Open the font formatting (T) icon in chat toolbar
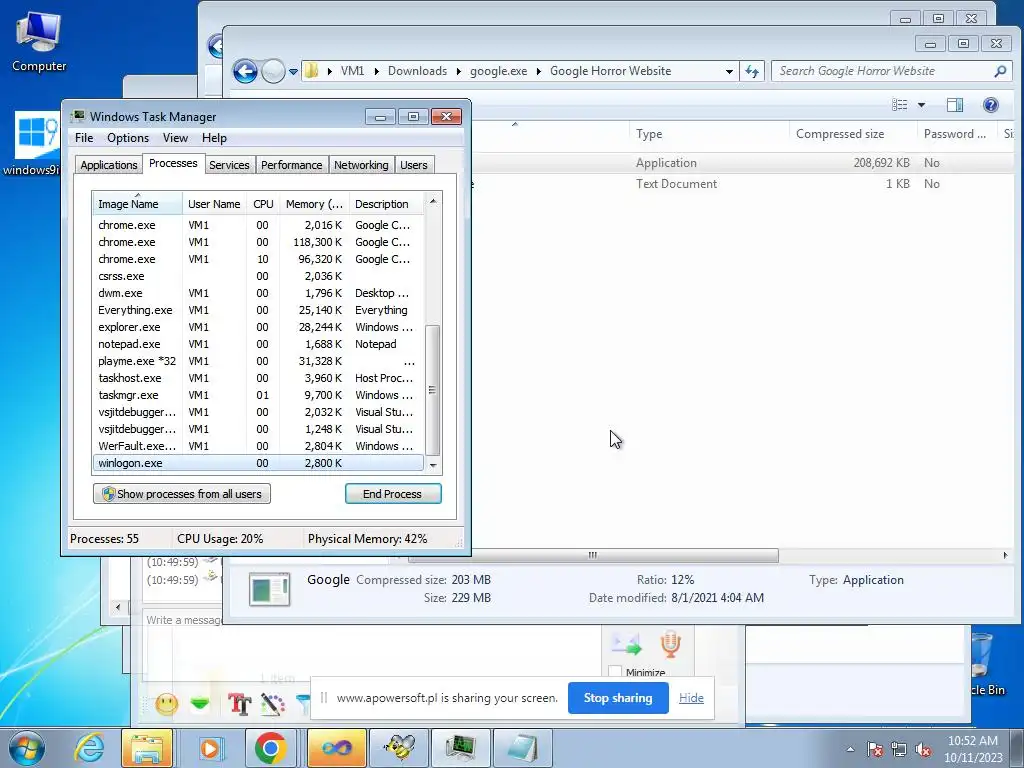Image resolution: width=1024 pixels, height=768 pixels. click(x=239, y=703)
